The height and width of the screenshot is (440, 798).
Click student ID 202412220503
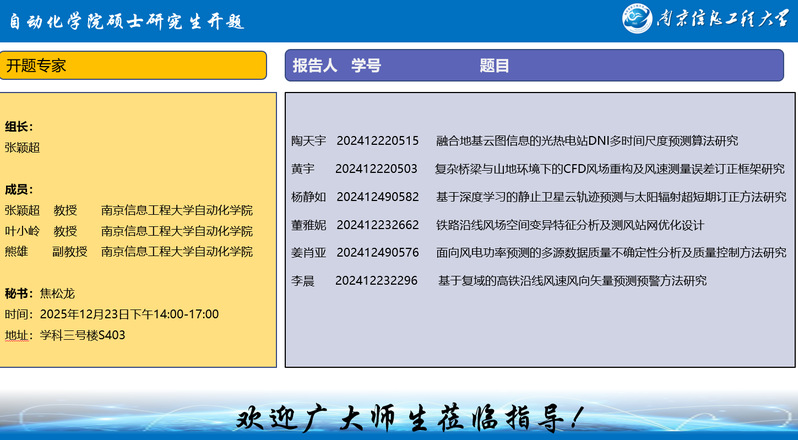click(x=376, y=169)
